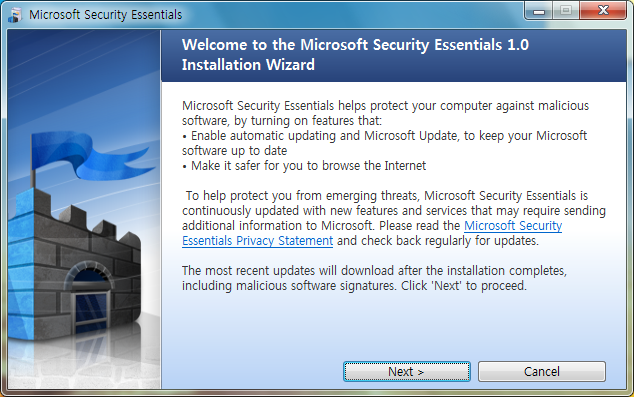Screen dimensions: 634x397
Task: Click the most recent updates paragraph
Action: pos(374,278)
